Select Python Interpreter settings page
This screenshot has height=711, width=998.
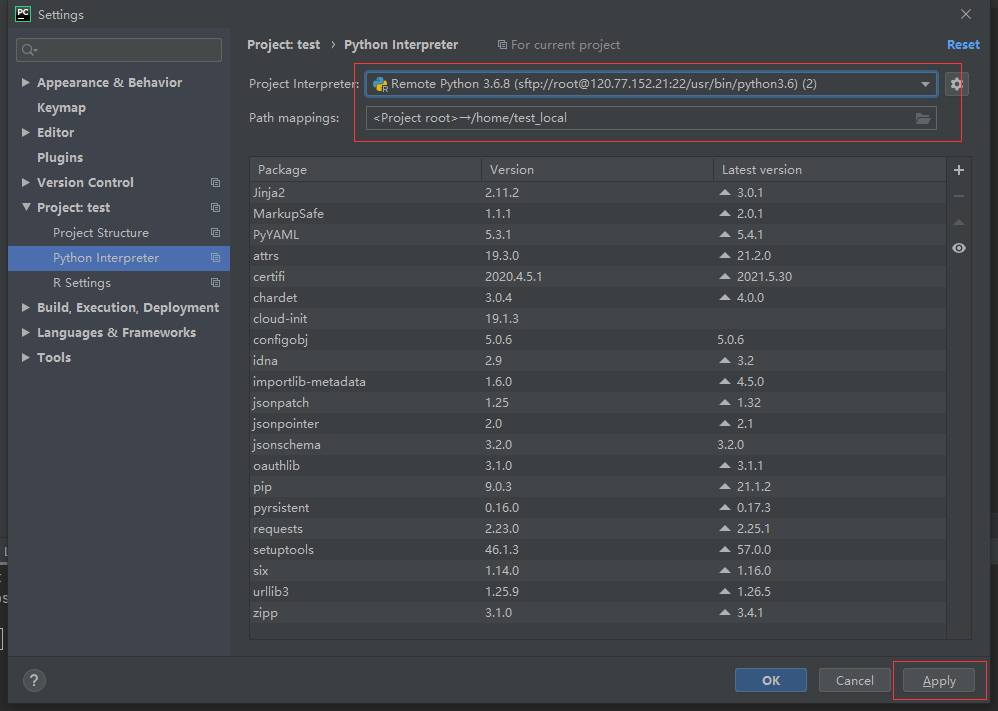point(106,258)
